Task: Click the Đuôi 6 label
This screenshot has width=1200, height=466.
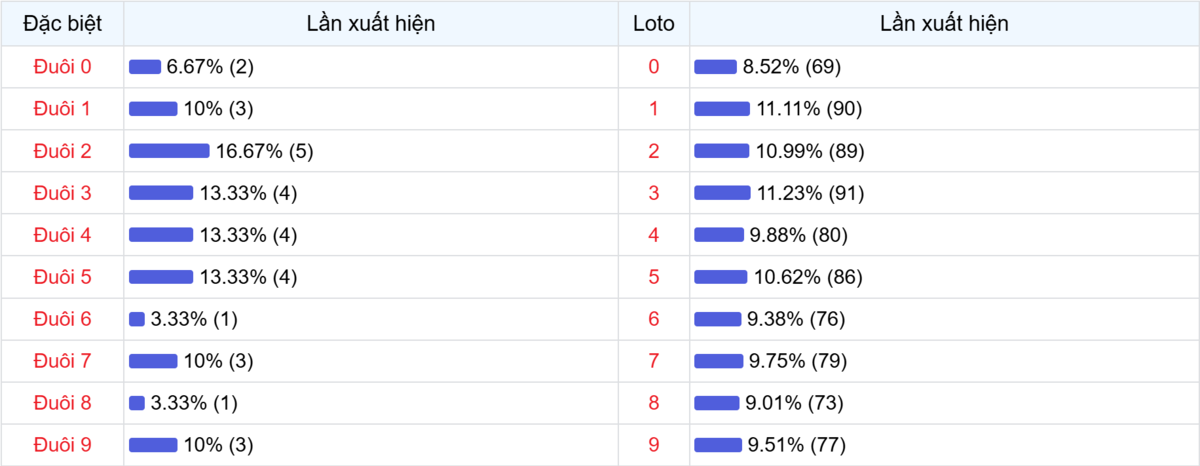Action: point(62,319)
